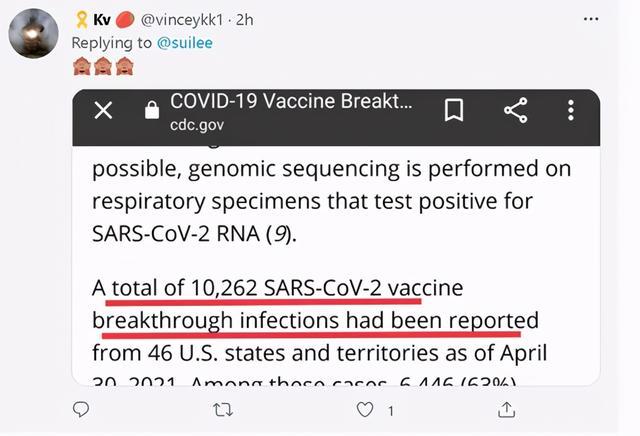Share the tweet via upload icon

[x=507, y=409]
